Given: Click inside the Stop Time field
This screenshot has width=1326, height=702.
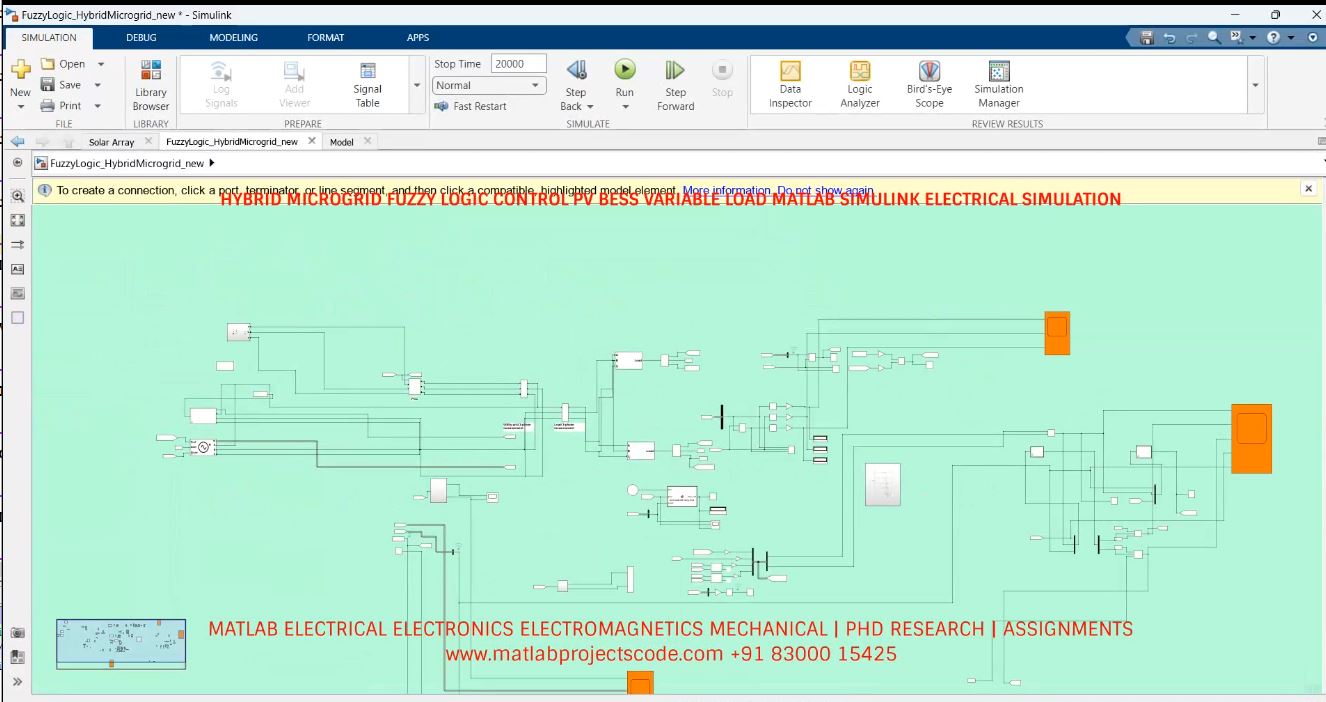Looking at the screenshot, I should click(x=517, y=62).
